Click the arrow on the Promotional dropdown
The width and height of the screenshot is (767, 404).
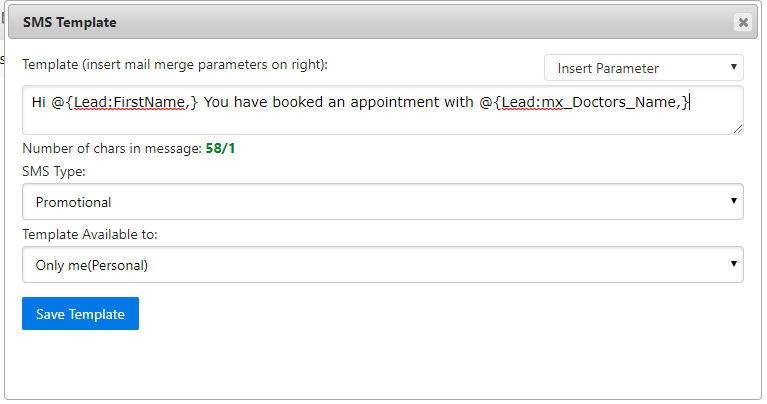tap(735, 202)
